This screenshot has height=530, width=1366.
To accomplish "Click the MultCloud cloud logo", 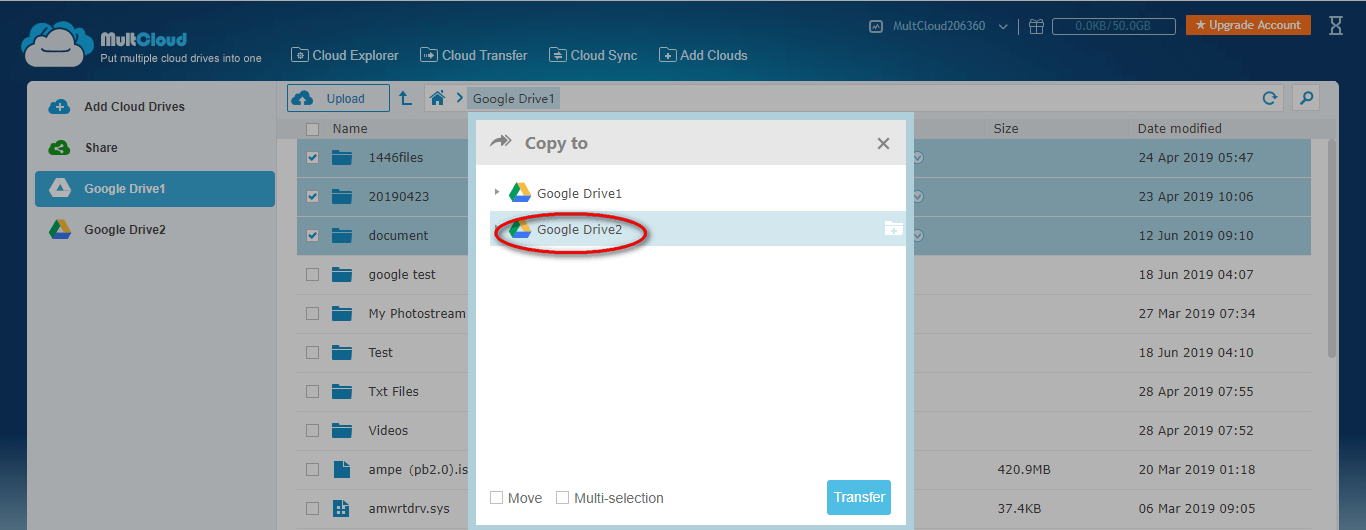I will click(x=57, y=44).
